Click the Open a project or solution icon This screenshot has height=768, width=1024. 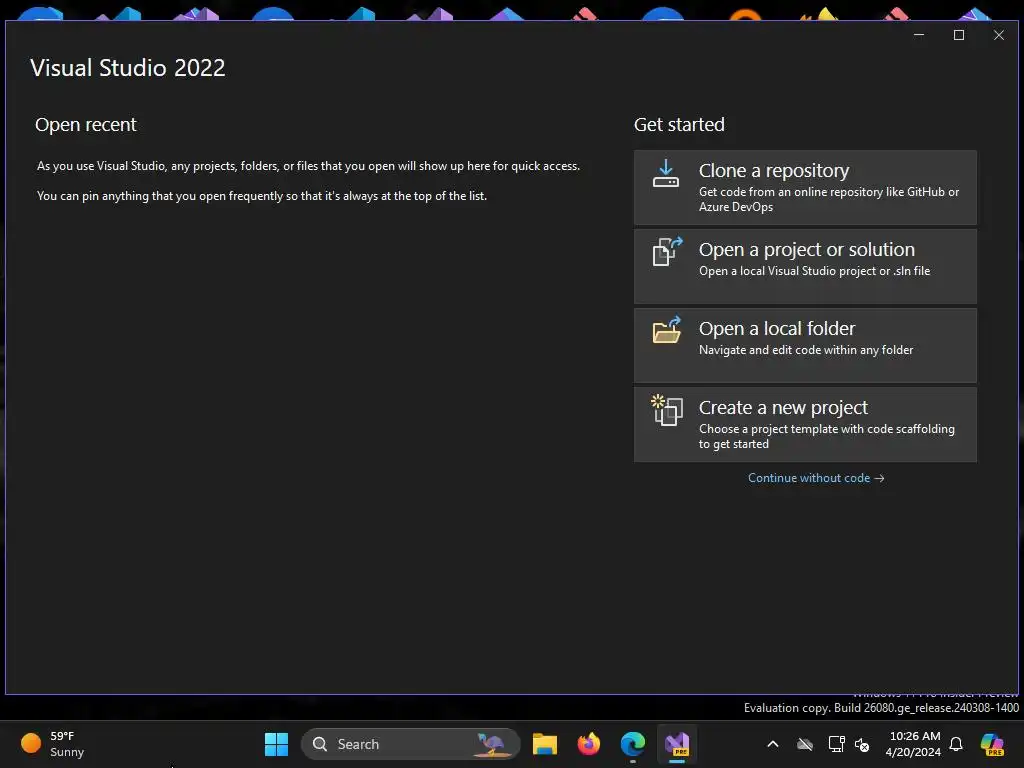coord(667,251)
